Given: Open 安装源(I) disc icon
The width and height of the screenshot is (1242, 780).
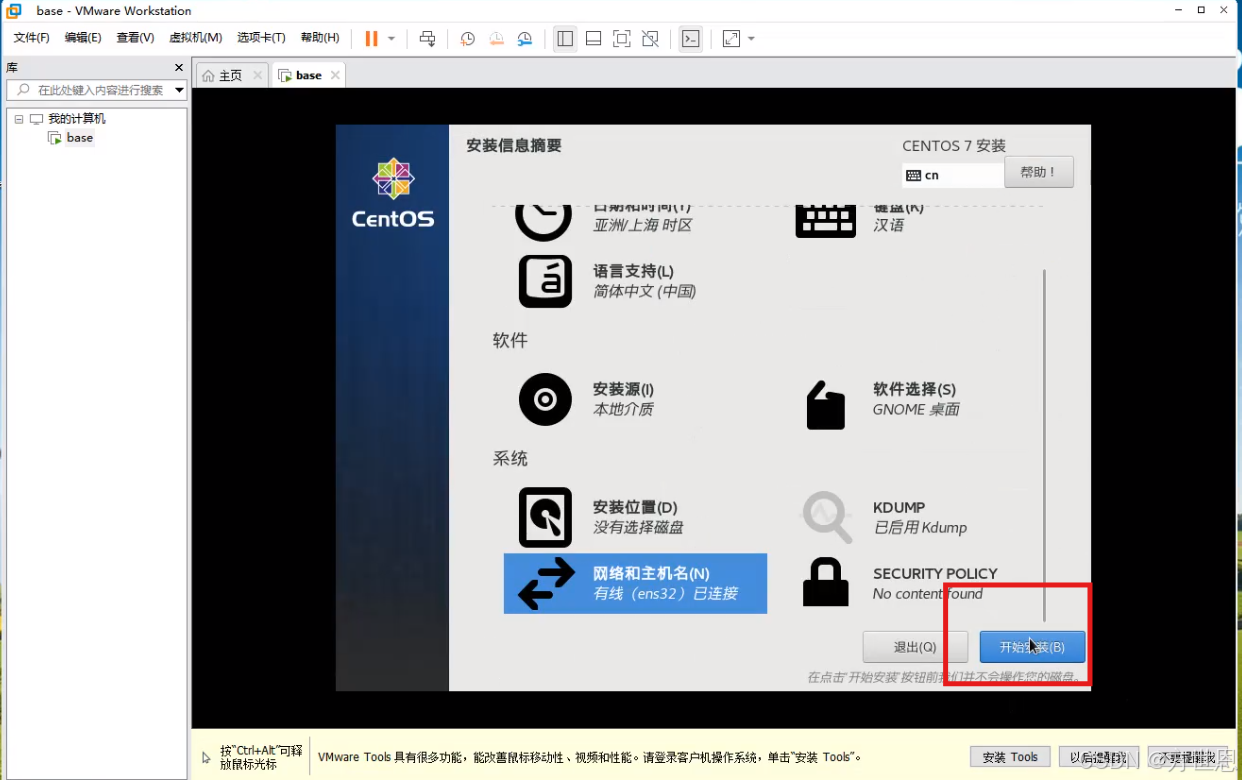Looking at the screenshot, I should [545, 400].
